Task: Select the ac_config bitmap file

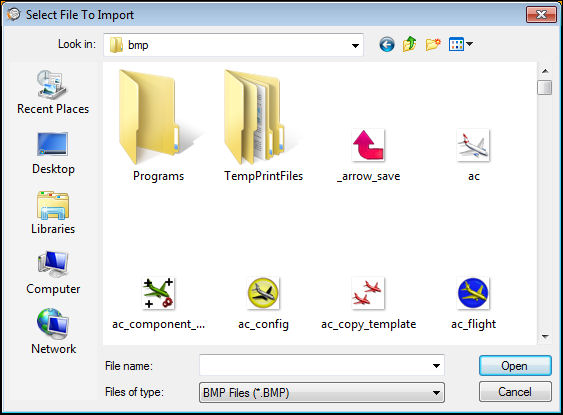Action: 263,304
